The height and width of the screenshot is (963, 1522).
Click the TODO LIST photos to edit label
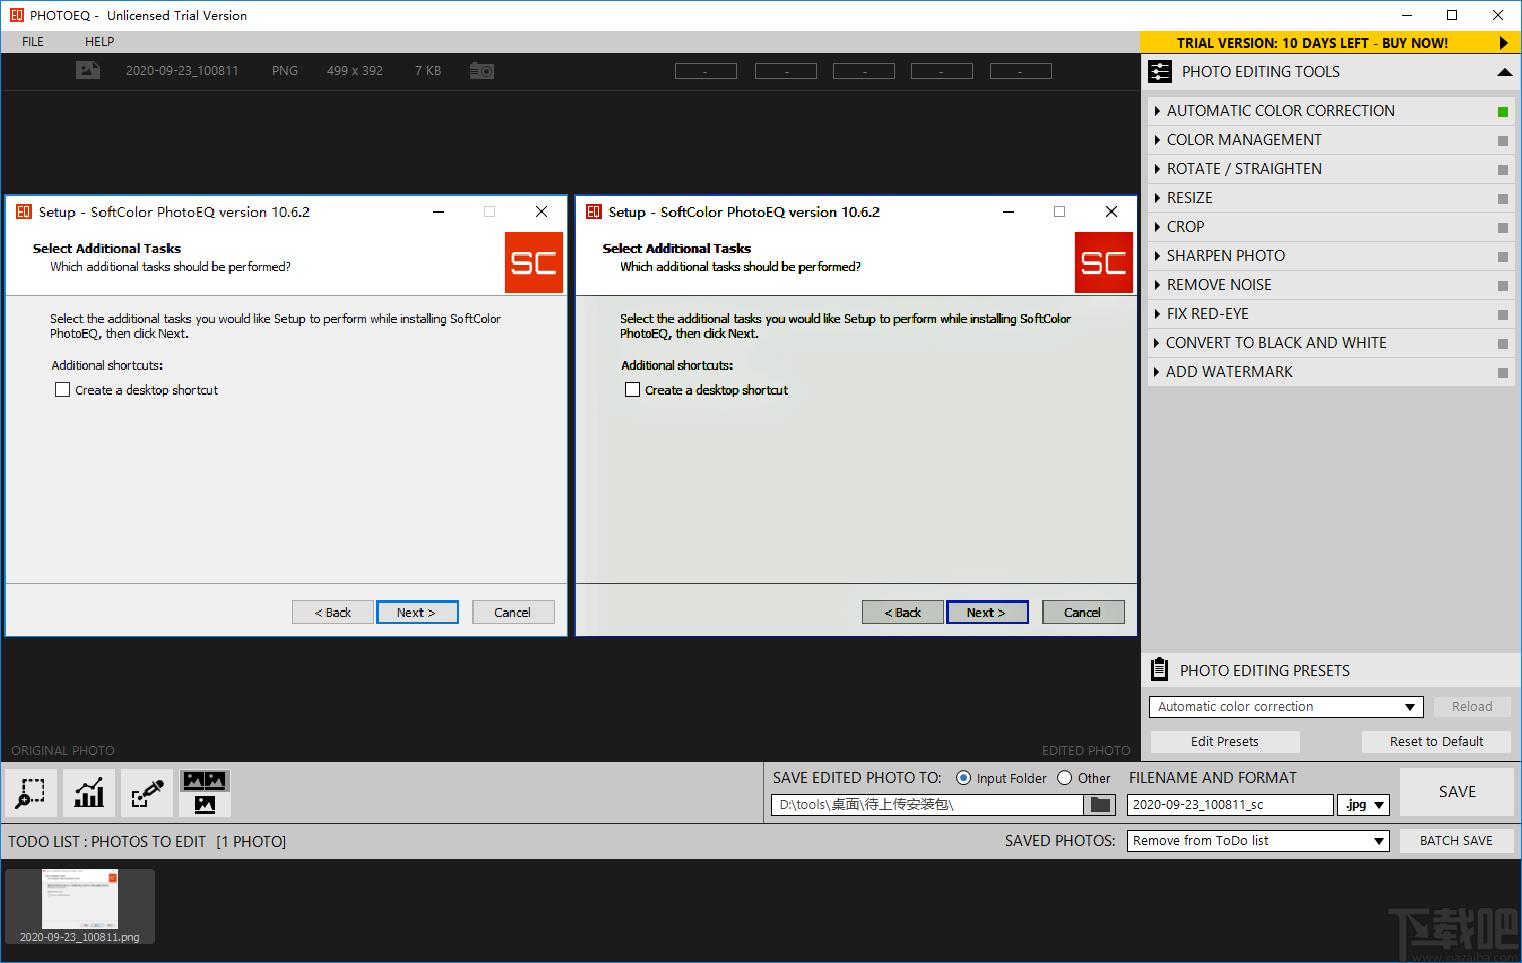(x=147, y=842)
